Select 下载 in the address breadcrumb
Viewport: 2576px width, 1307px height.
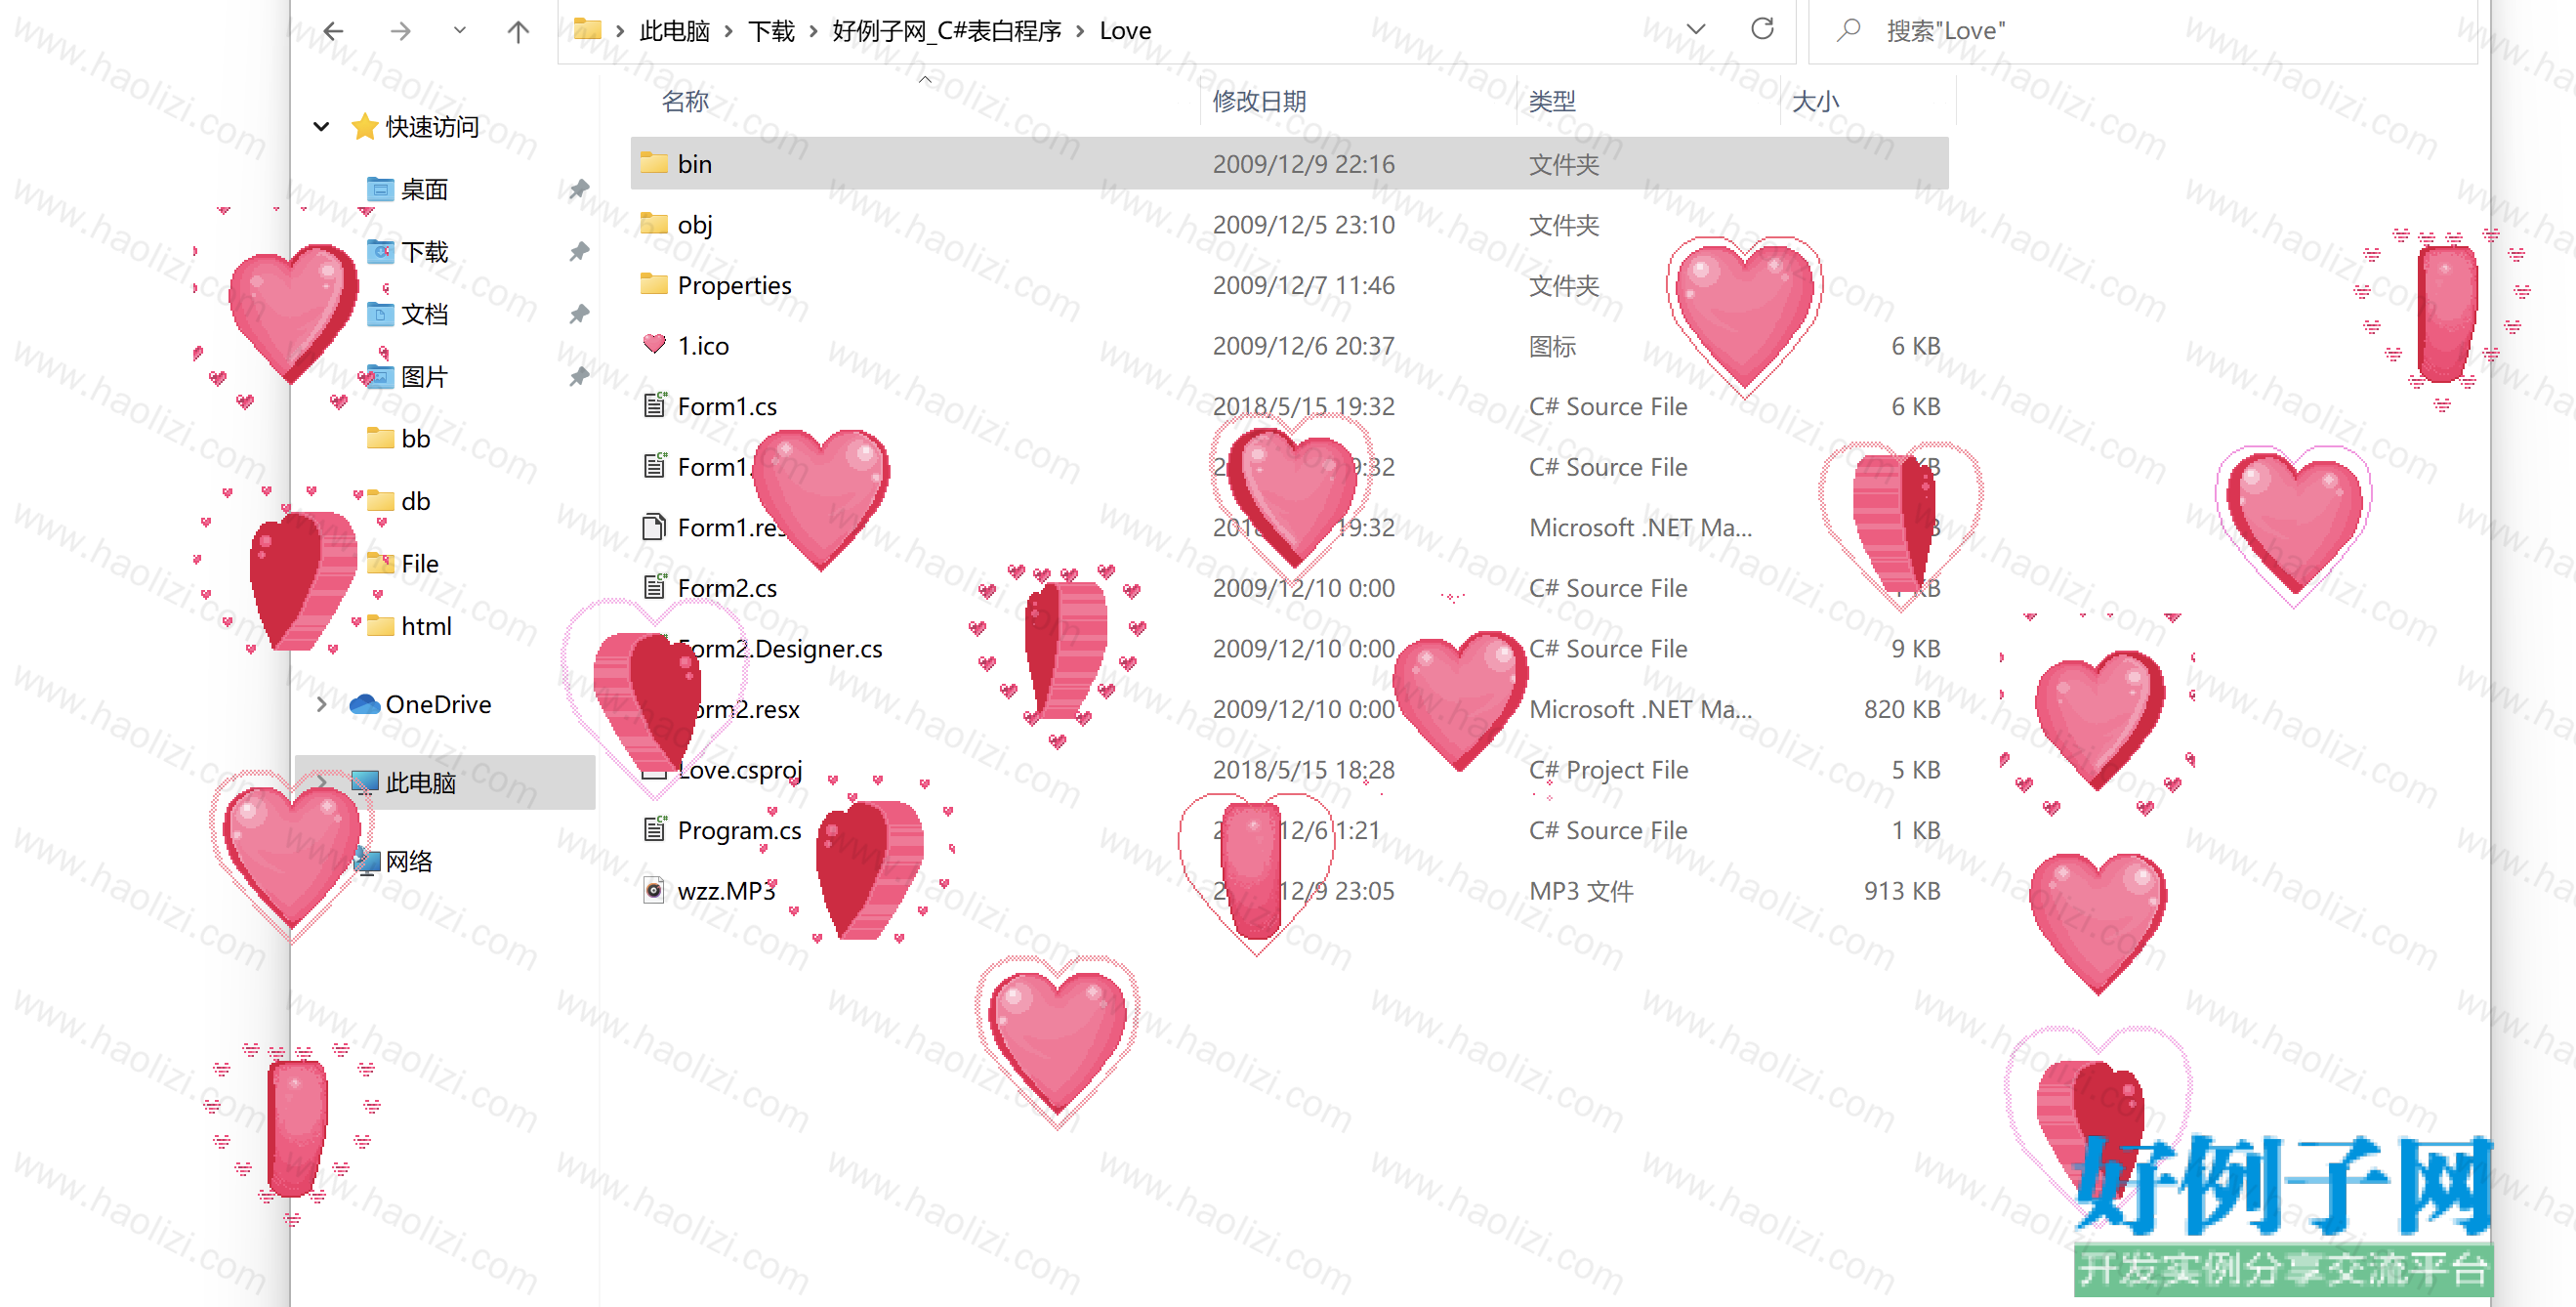pyautogui.click(x=771, y=31)
